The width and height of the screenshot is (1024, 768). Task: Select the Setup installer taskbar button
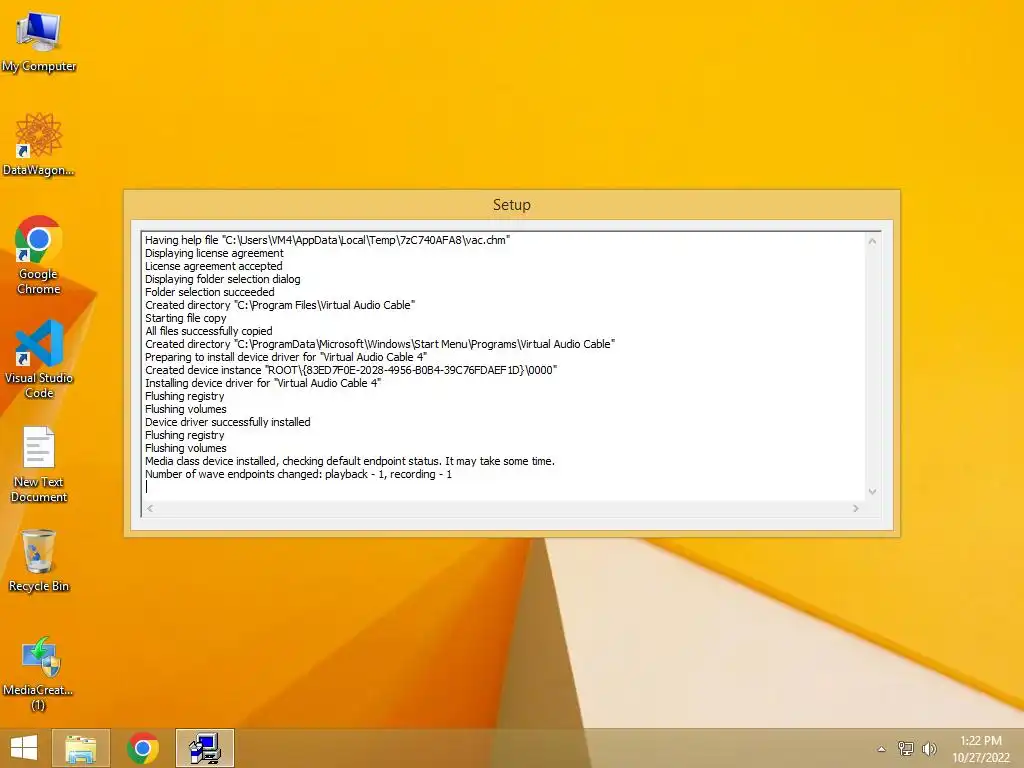(x=204, y=748)
